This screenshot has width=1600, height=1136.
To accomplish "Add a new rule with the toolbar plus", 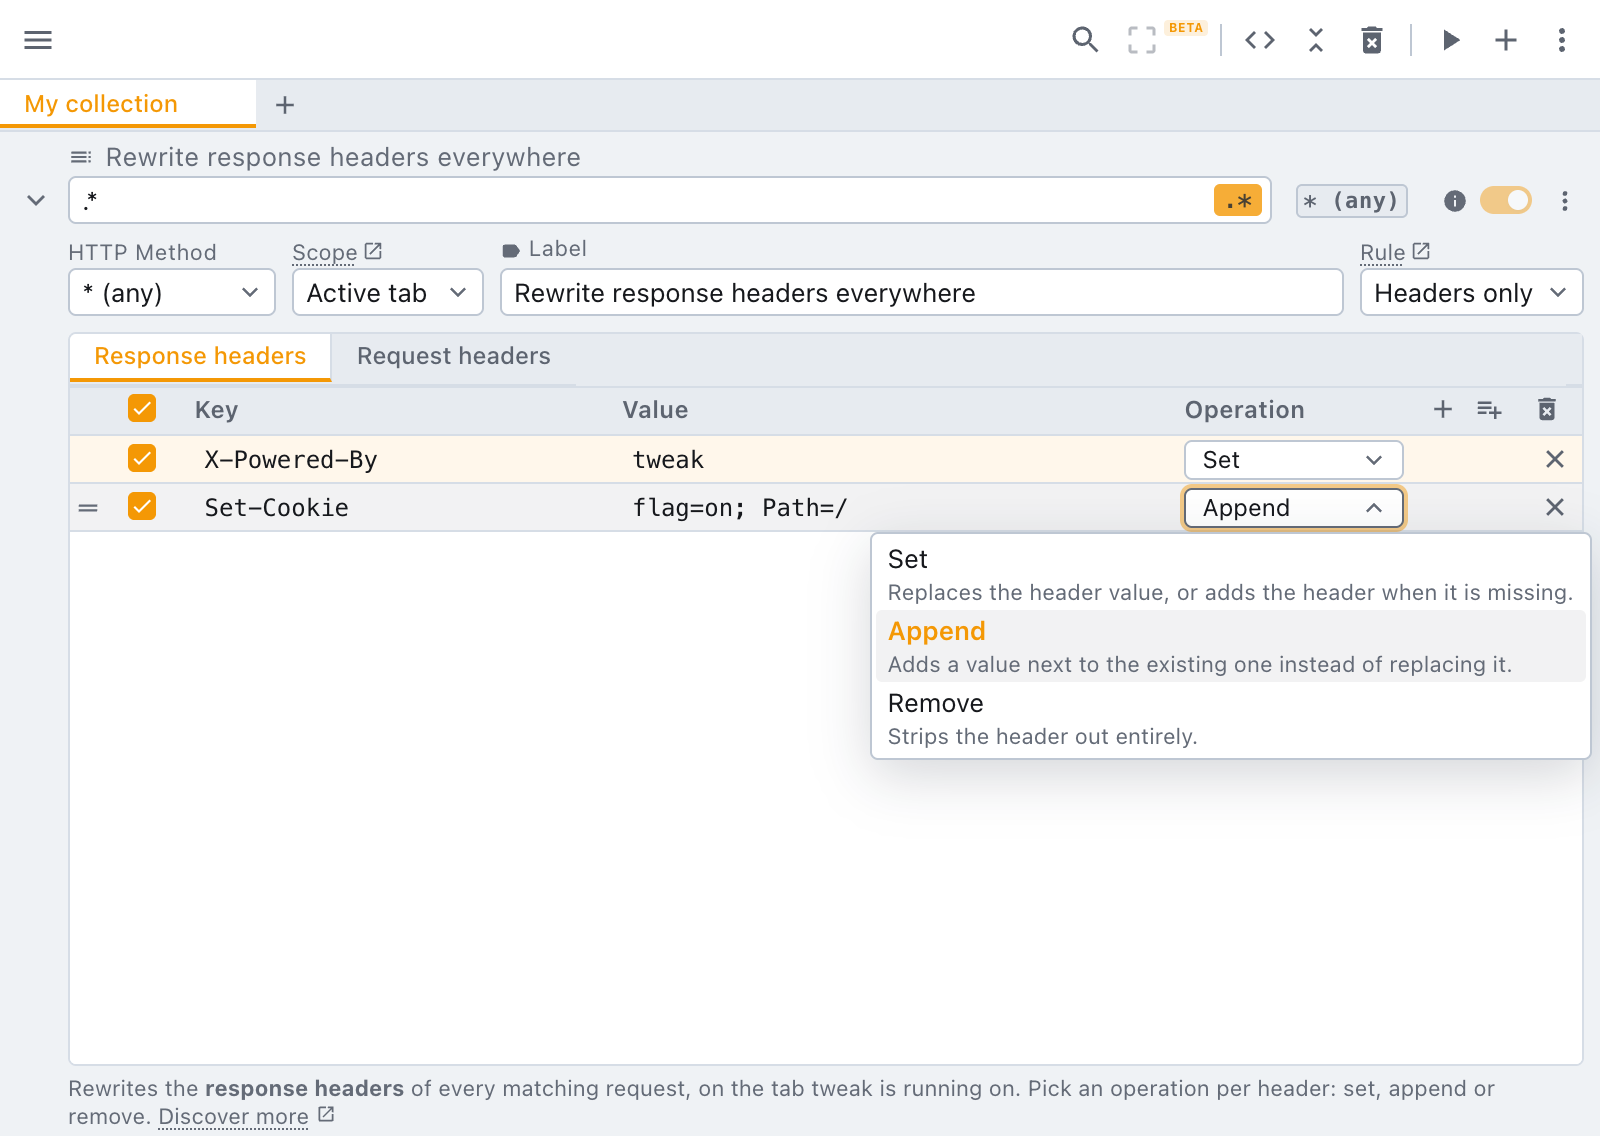I will [x=1506, y=40].
